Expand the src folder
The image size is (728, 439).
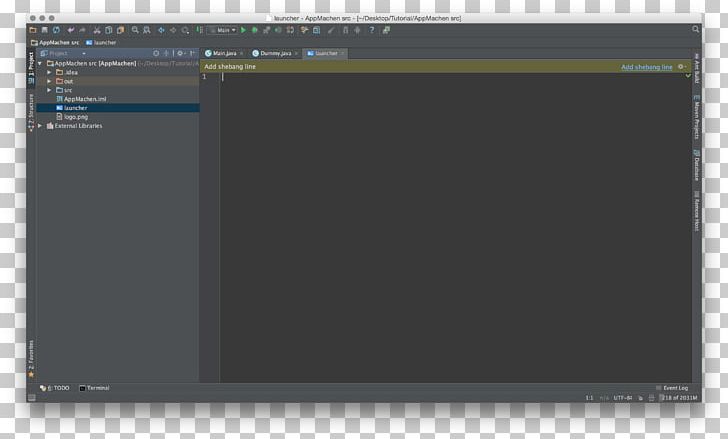click(48, 90)
